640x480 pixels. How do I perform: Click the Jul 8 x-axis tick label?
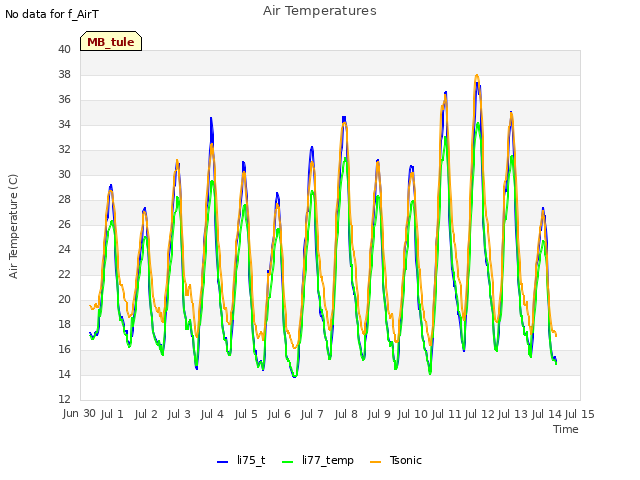(x=346, y=414)
